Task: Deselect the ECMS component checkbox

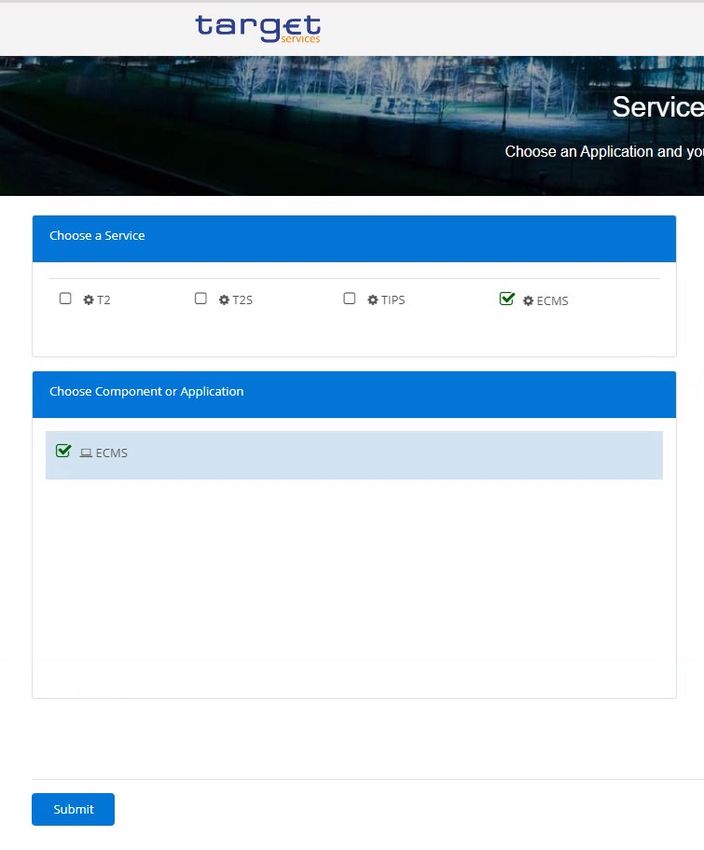Action: pos(64,451)
